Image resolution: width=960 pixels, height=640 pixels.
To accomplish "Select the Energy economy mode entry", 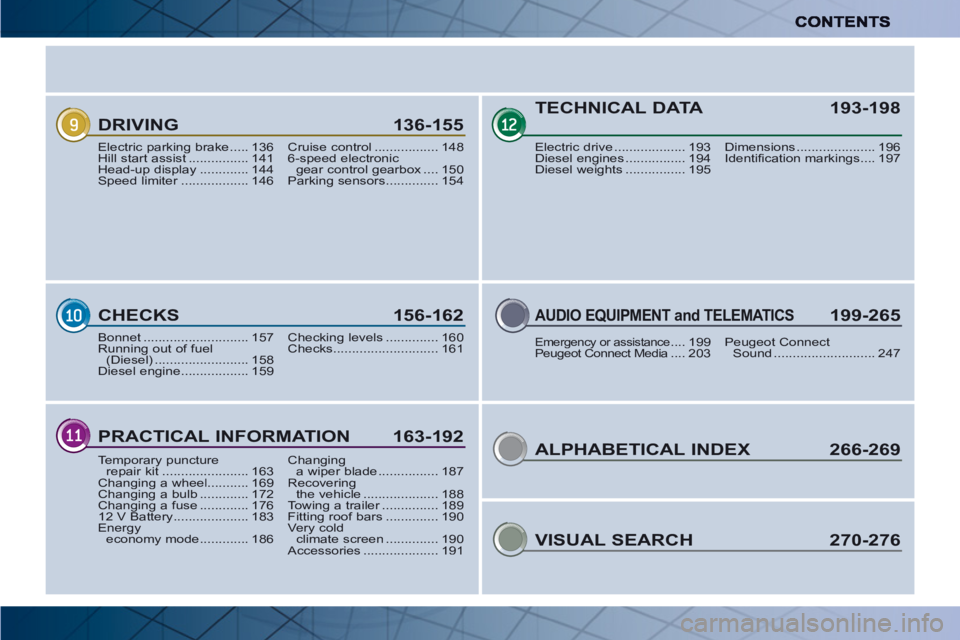I will 186,533.
